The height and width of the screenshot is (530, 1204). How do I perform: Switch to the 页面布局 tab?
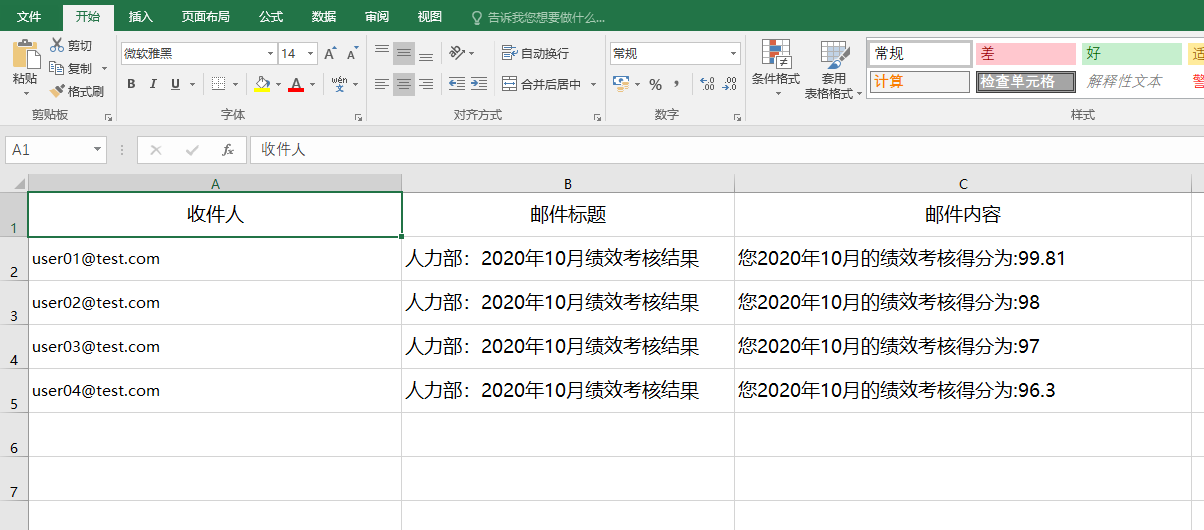pyautogui.click(x=206, y=17)
